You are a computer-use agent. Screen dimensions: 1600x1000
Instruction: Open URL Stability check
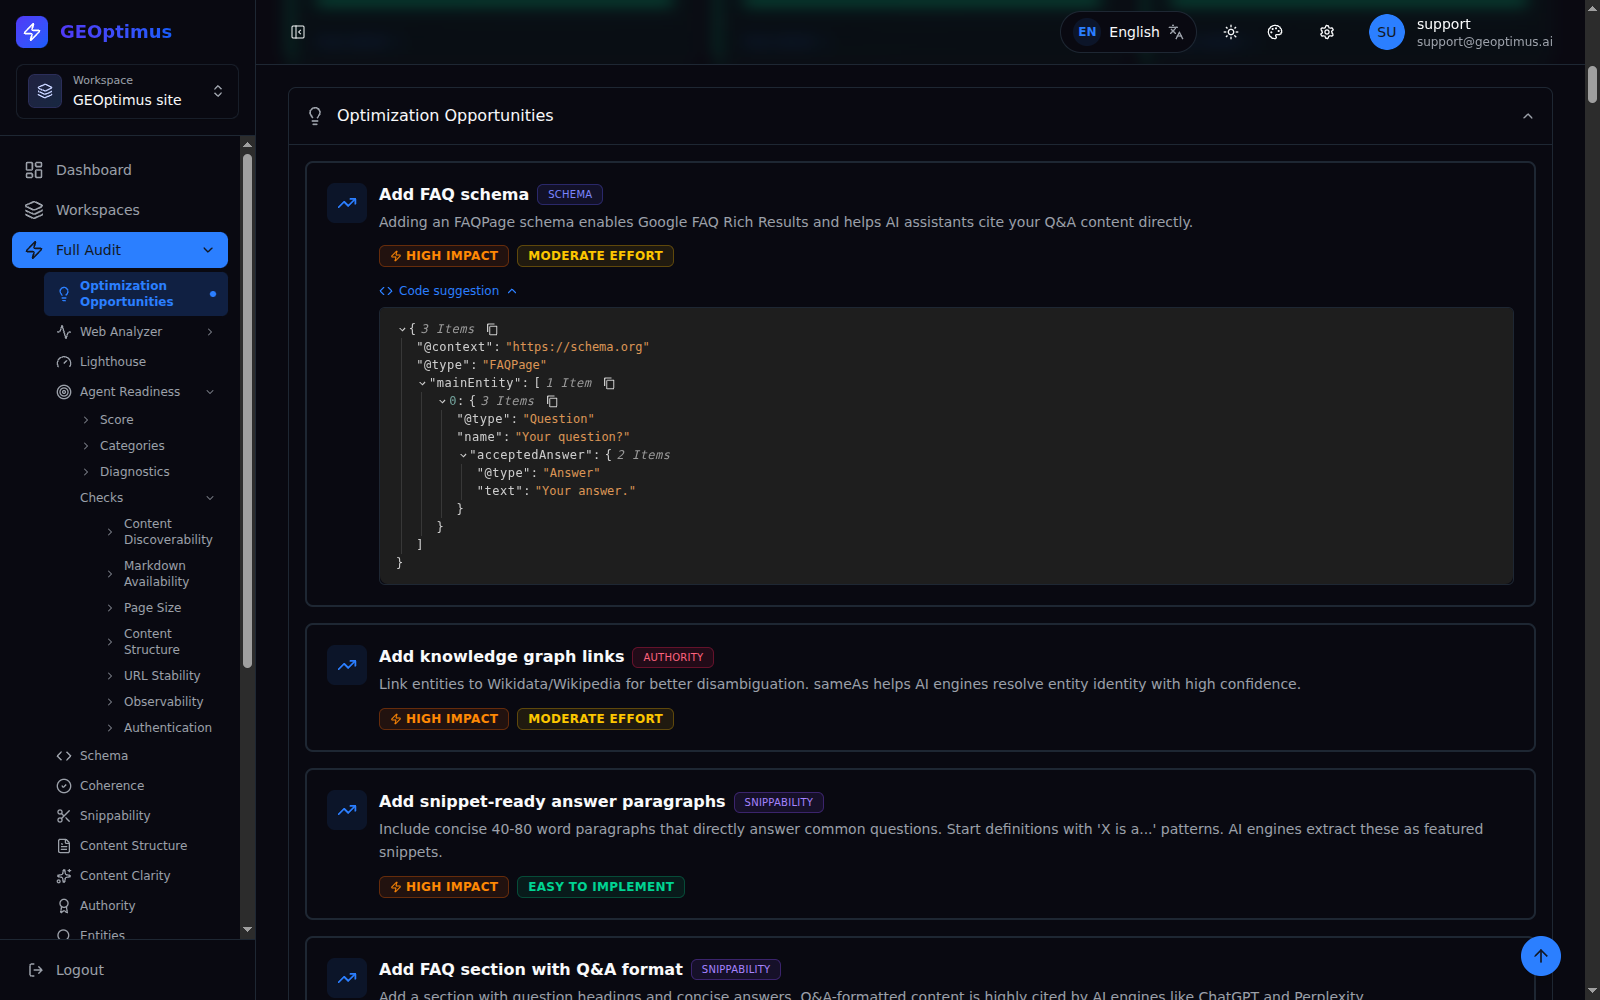(x=162, y=676)
